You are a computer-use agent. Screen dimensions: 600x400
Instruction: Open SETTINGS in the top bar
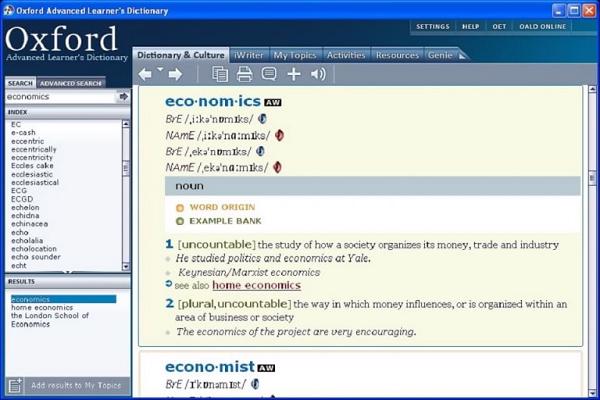coord(433,26)
